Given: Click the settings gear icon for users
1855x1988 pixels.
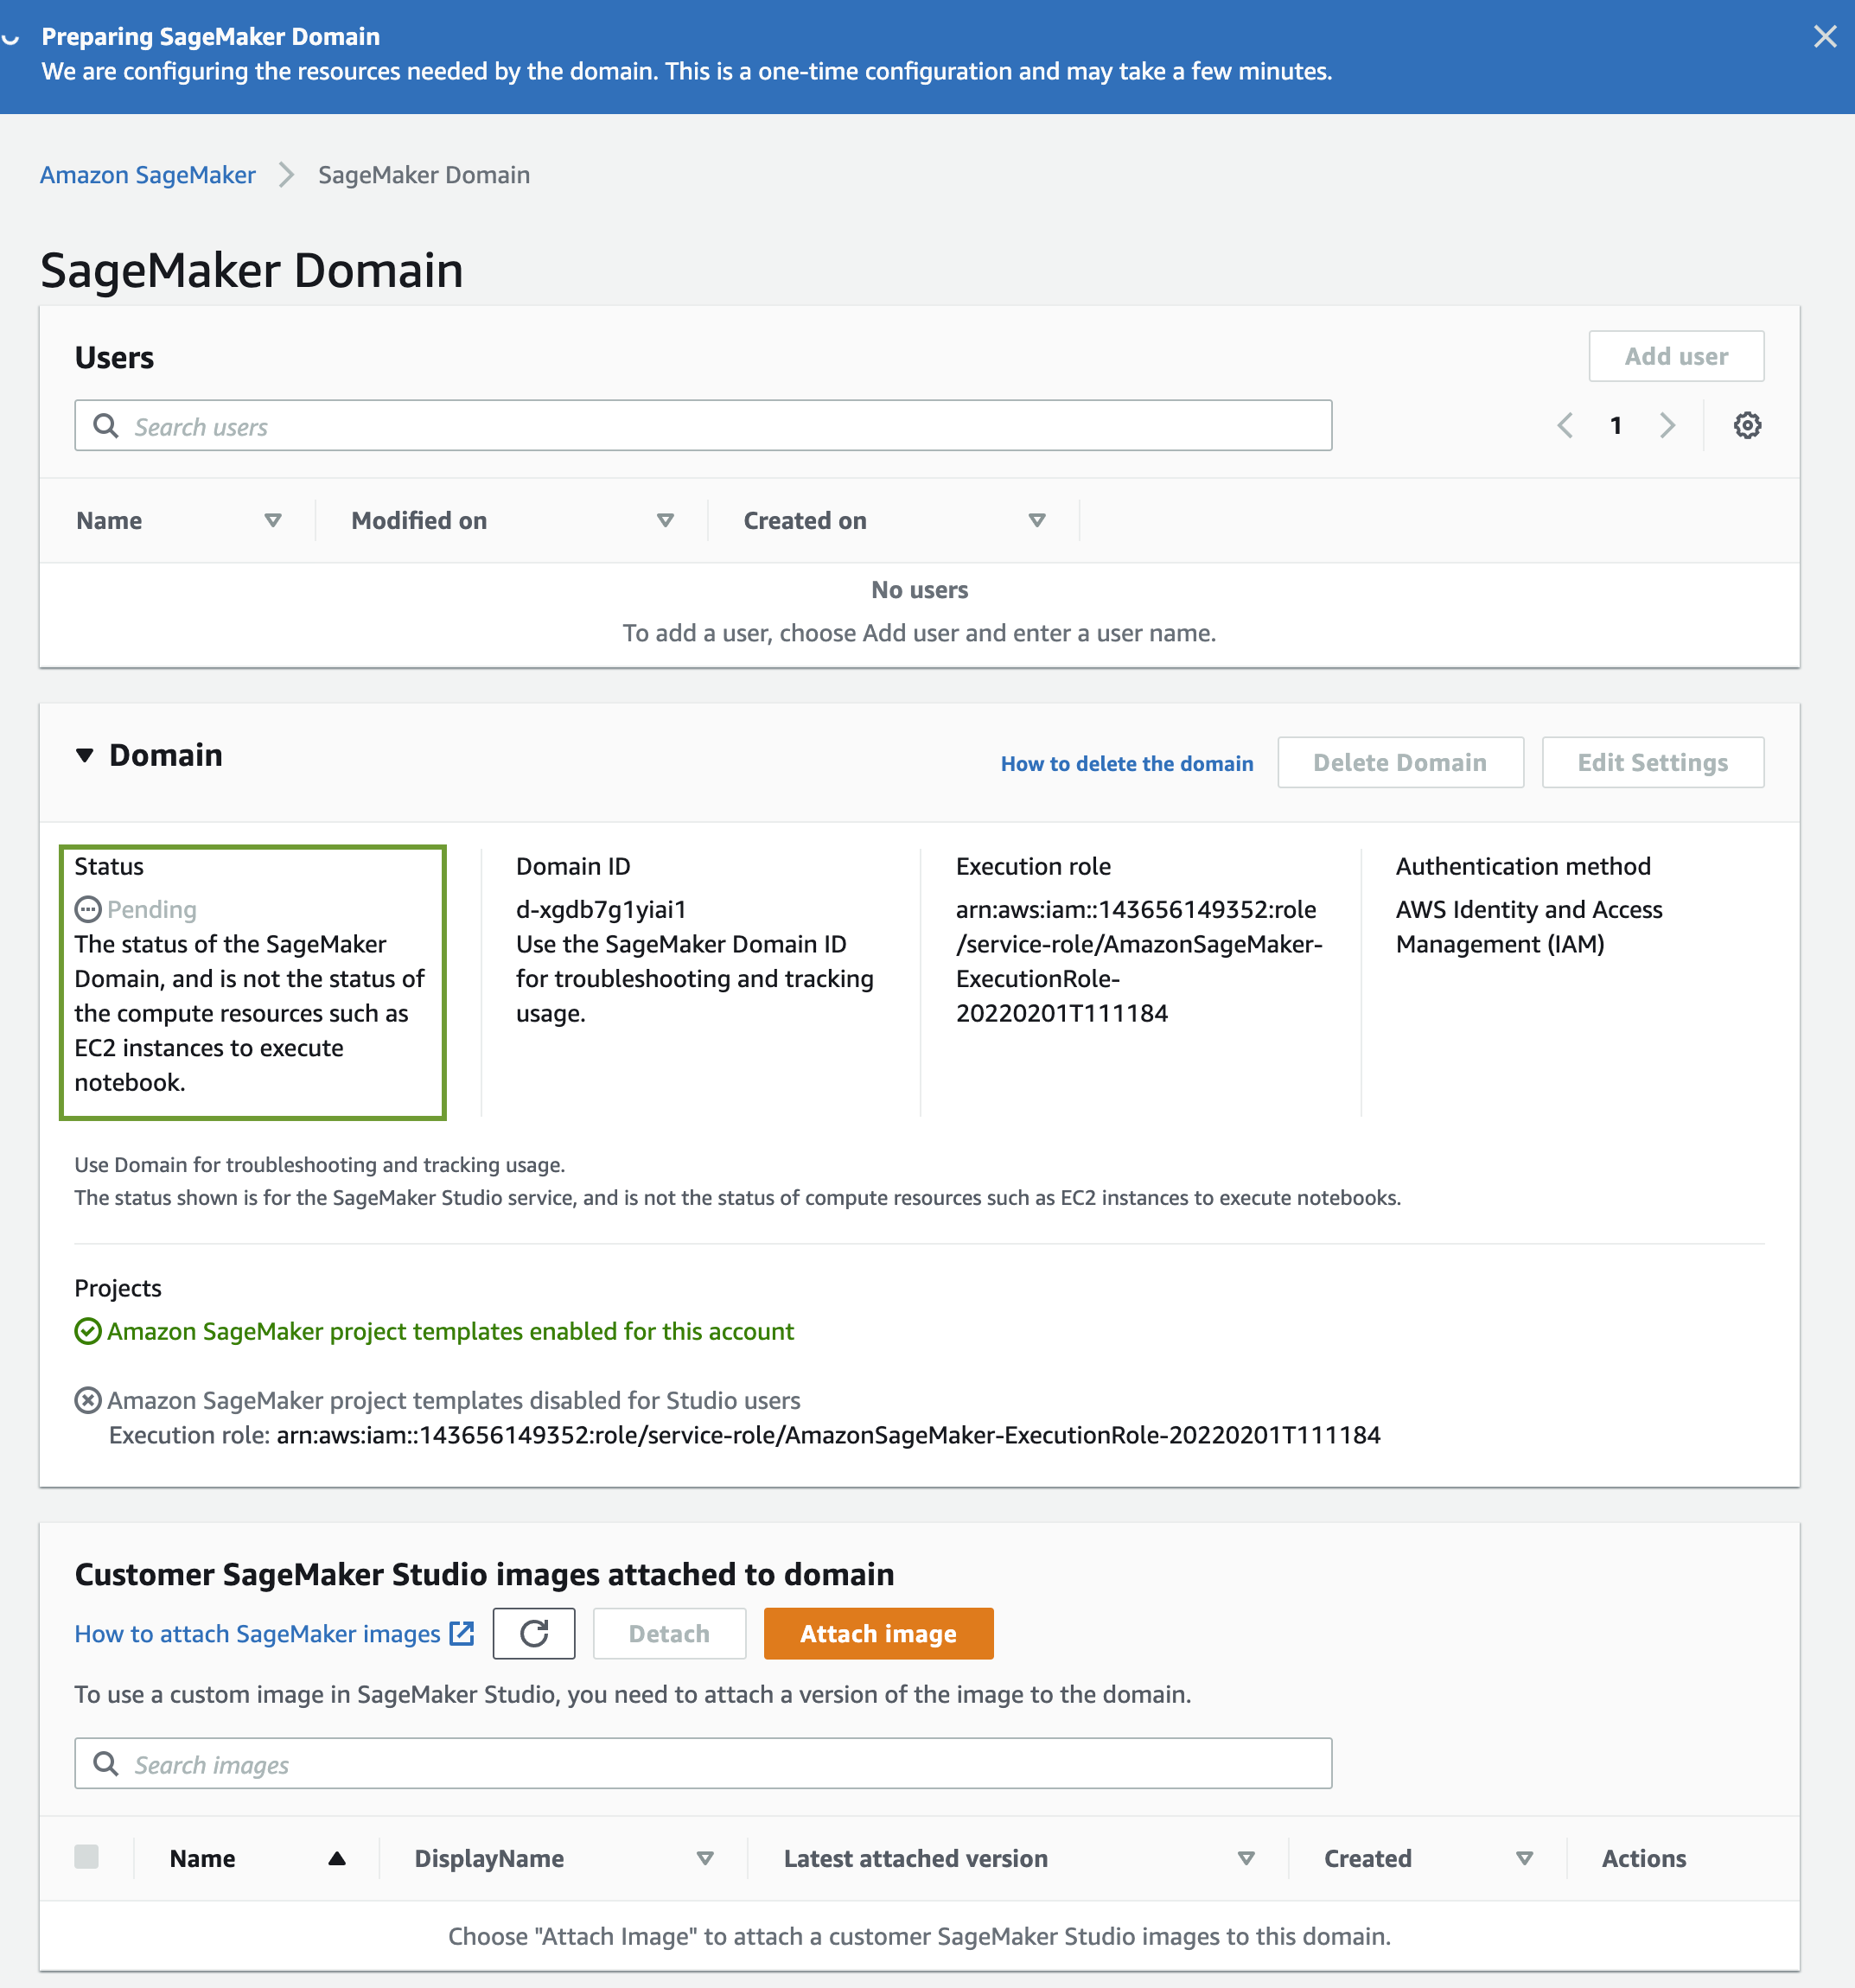Looking at the screenshot, I should click(1747, 425).
